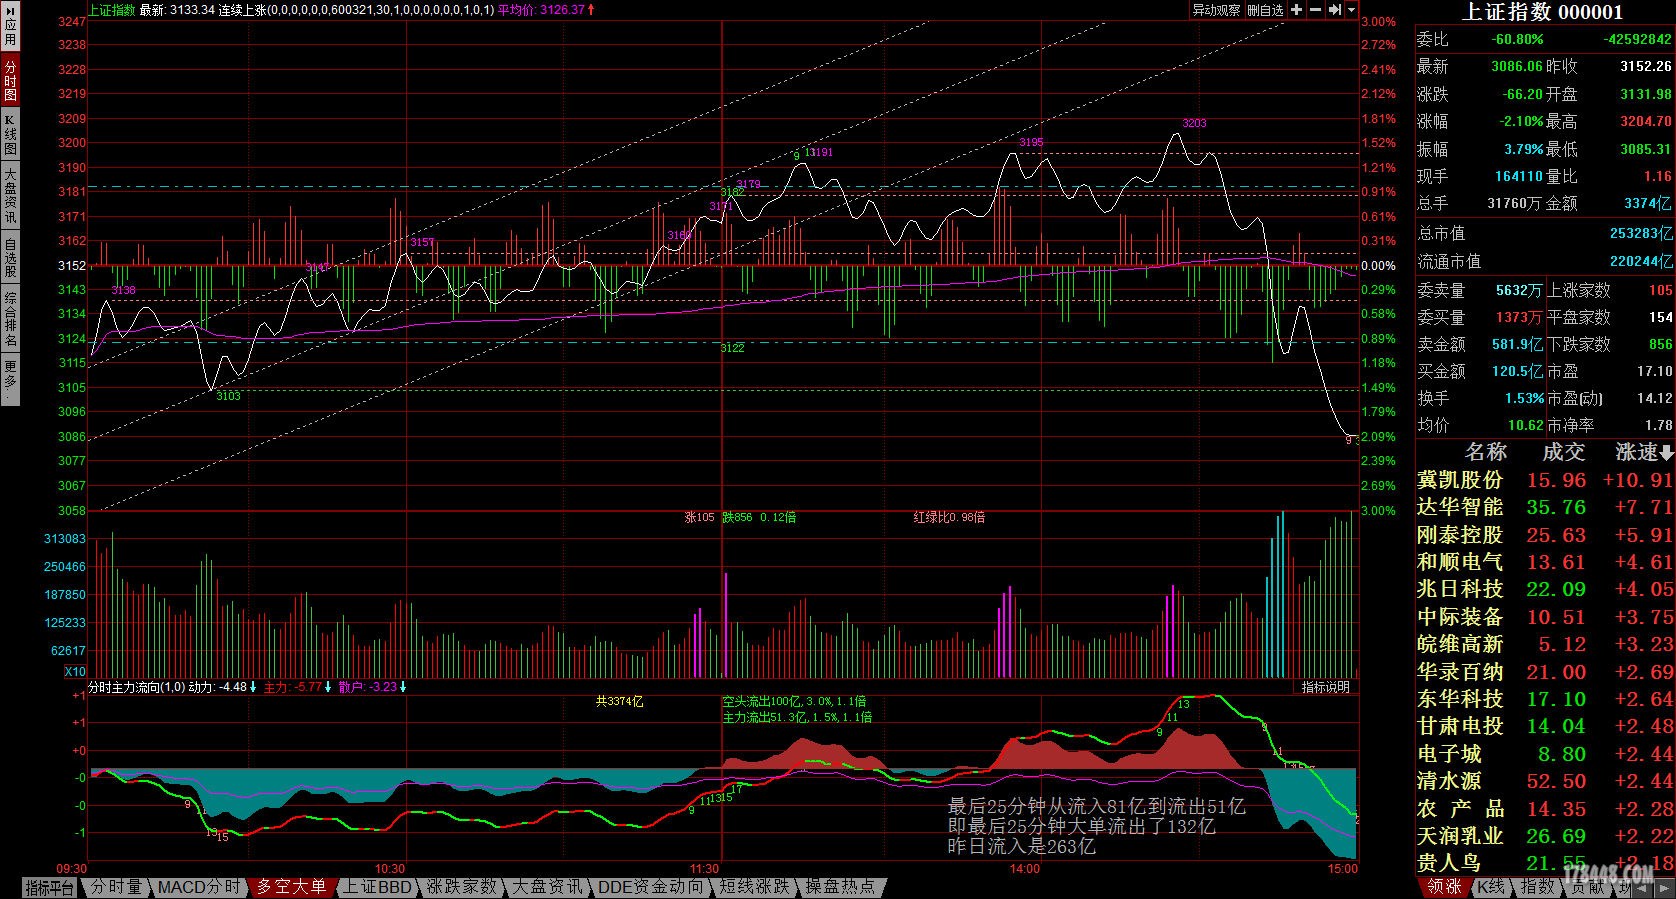Open the dropdown arrow beside the chart toolbar
Image resolution: width=1676 pixels, height=899 pixels.
point(1351,10)
